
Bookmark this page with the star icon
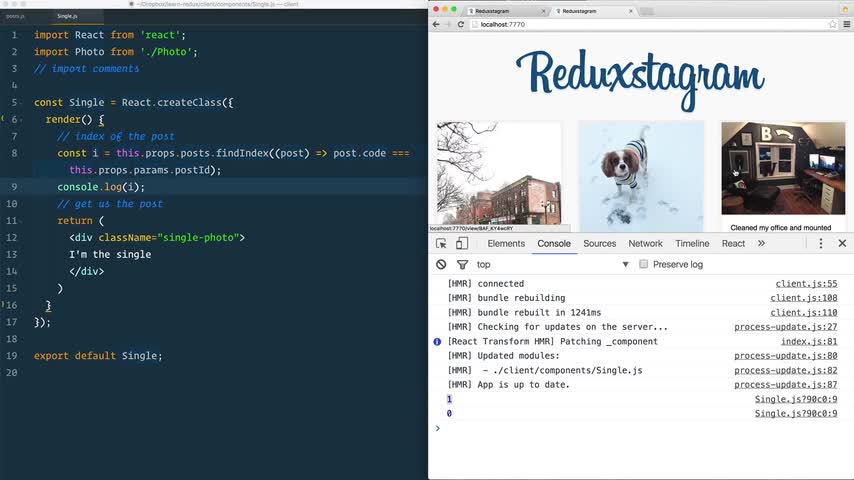coord(832,25)
